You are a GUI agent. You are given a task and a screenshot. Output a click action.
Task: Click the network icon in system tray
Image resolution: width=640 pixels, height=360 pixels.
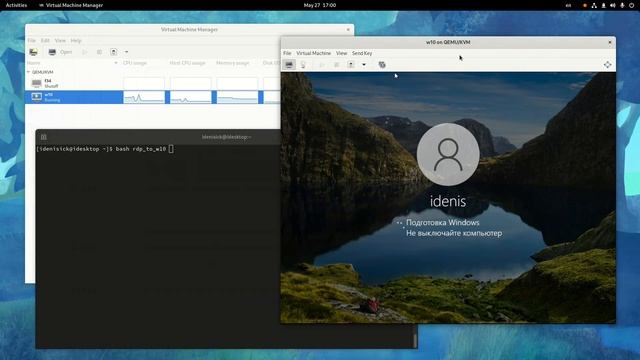pos(594,5)
